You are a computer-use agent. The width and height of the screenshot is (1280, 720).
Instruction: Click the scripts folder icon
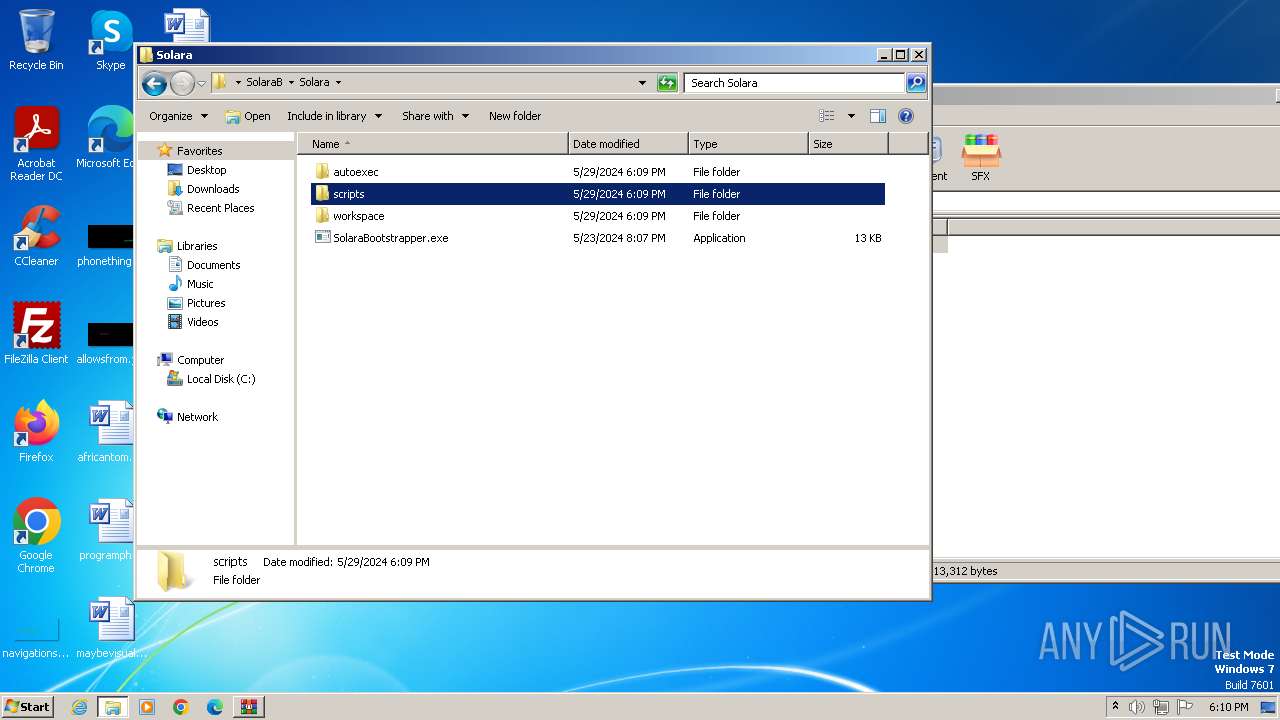click(322, 194)
